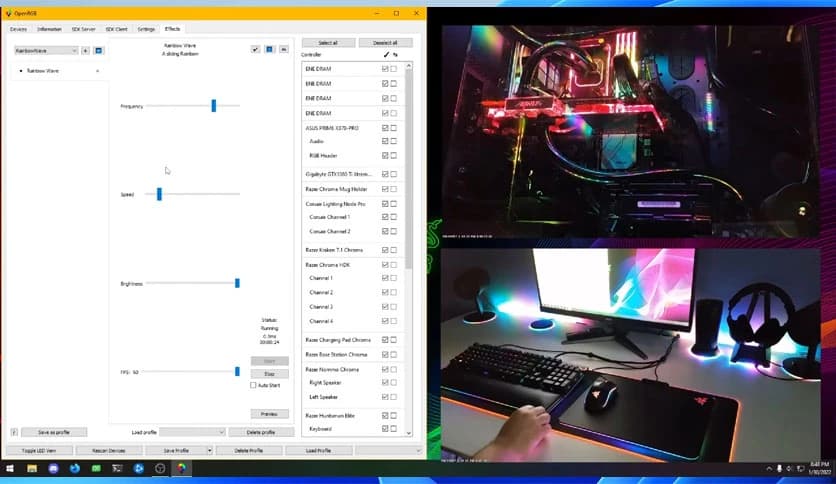This screenshot has height=484, width=836.
Task: Open the empty bottom-bar combo box
Action: 389,451
